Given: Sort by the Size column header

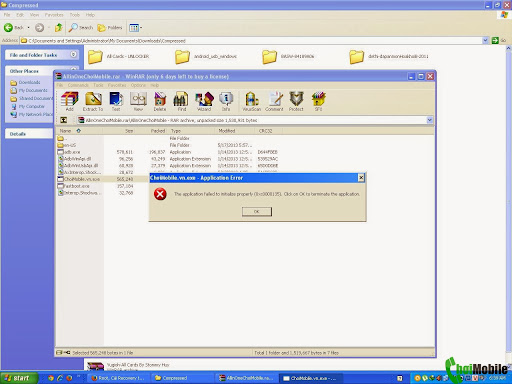Looking at the screenshot, I should pyautogui.click(x=119, y=131).
